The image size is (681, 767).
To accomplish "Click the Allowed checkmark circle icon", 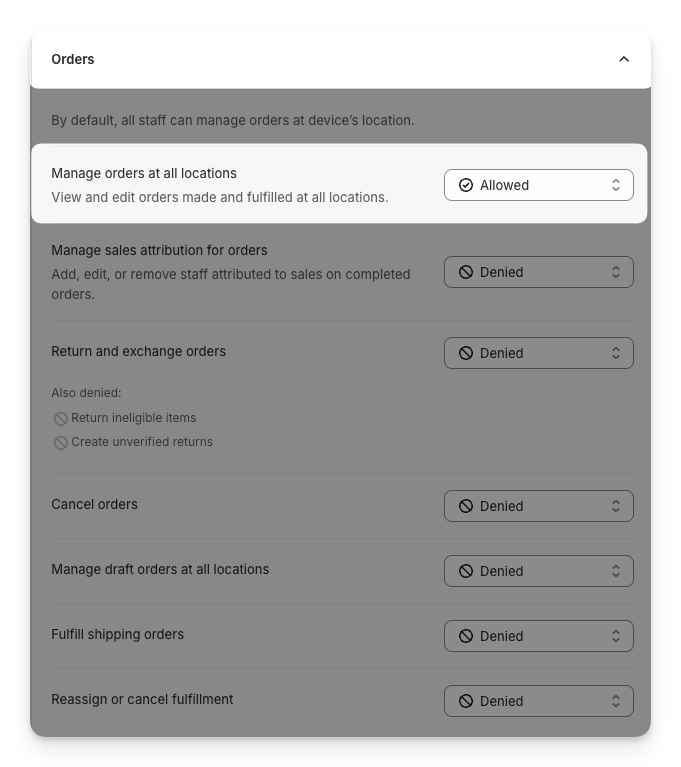I will coord(466,185).
